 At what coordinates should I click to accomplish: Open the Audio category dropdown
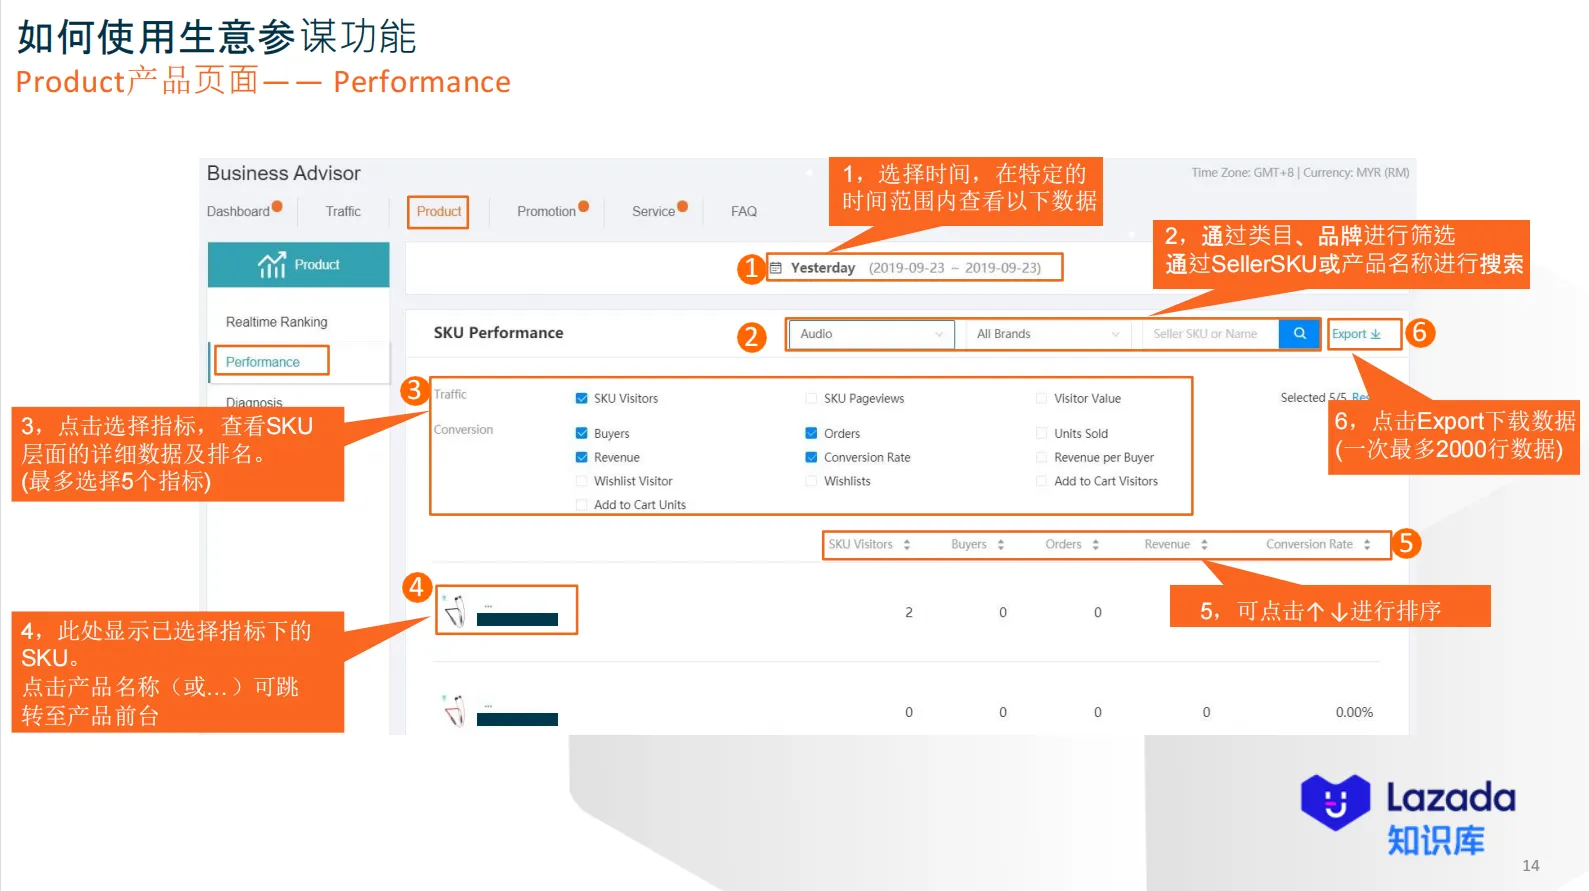pyautogui.click(x=871, y=334)
